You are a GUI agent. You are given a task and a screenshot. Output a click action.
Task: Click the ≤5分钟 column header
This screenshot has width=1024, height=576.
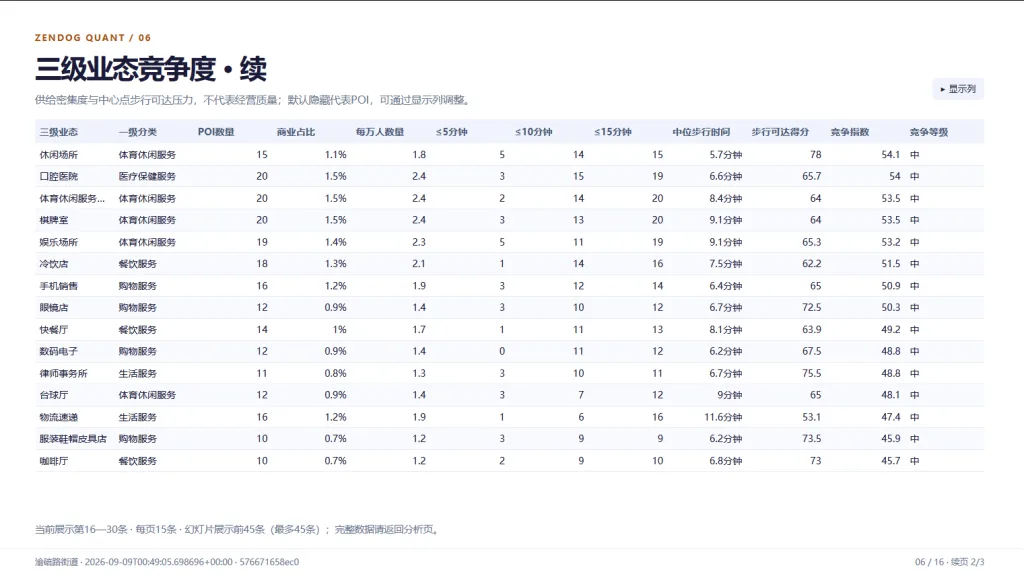click(x=452, y=132)
